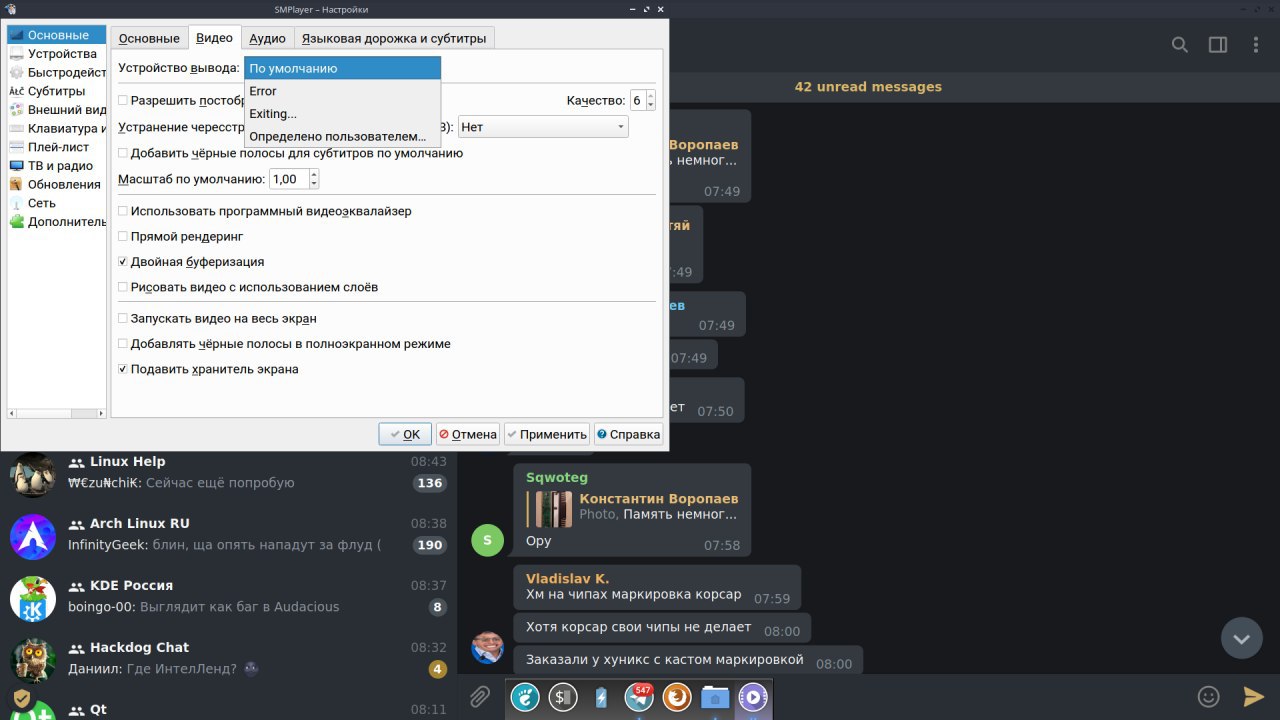
Task: Open Linux Help chat avatar
Action: pos(33,475)
